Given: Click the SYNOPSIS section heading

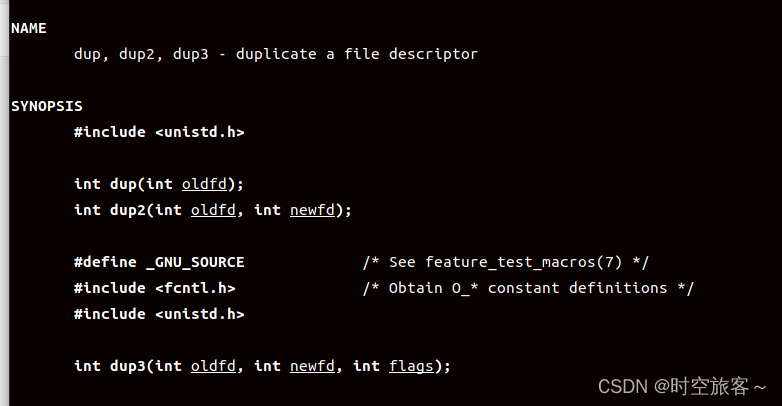Looking at the screenshot, I should [46, 106].
